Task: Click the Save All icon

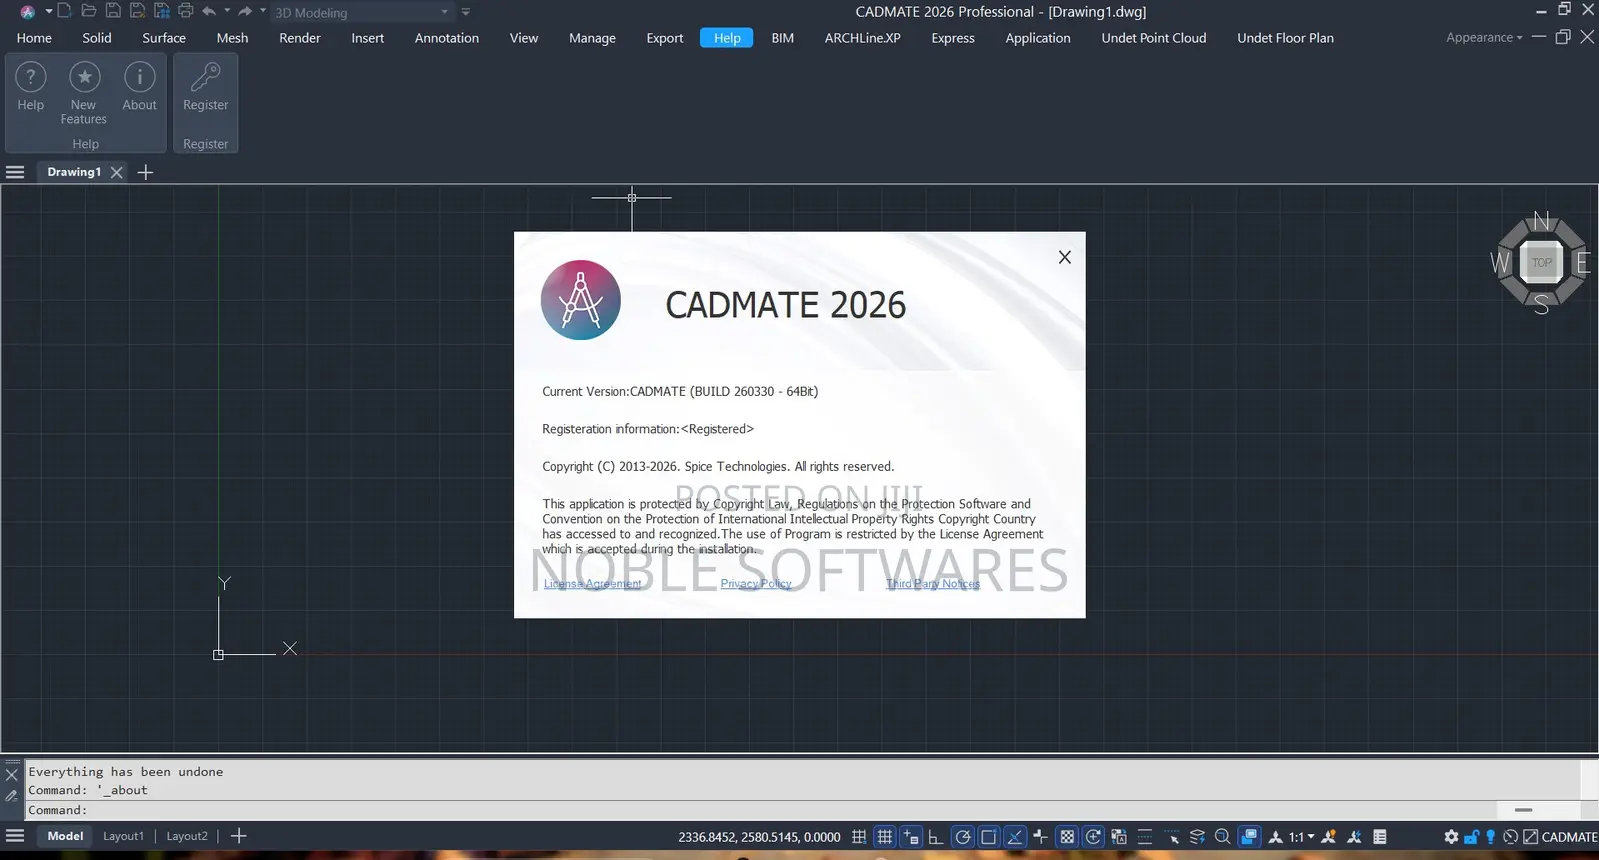Action: [162, 11]
